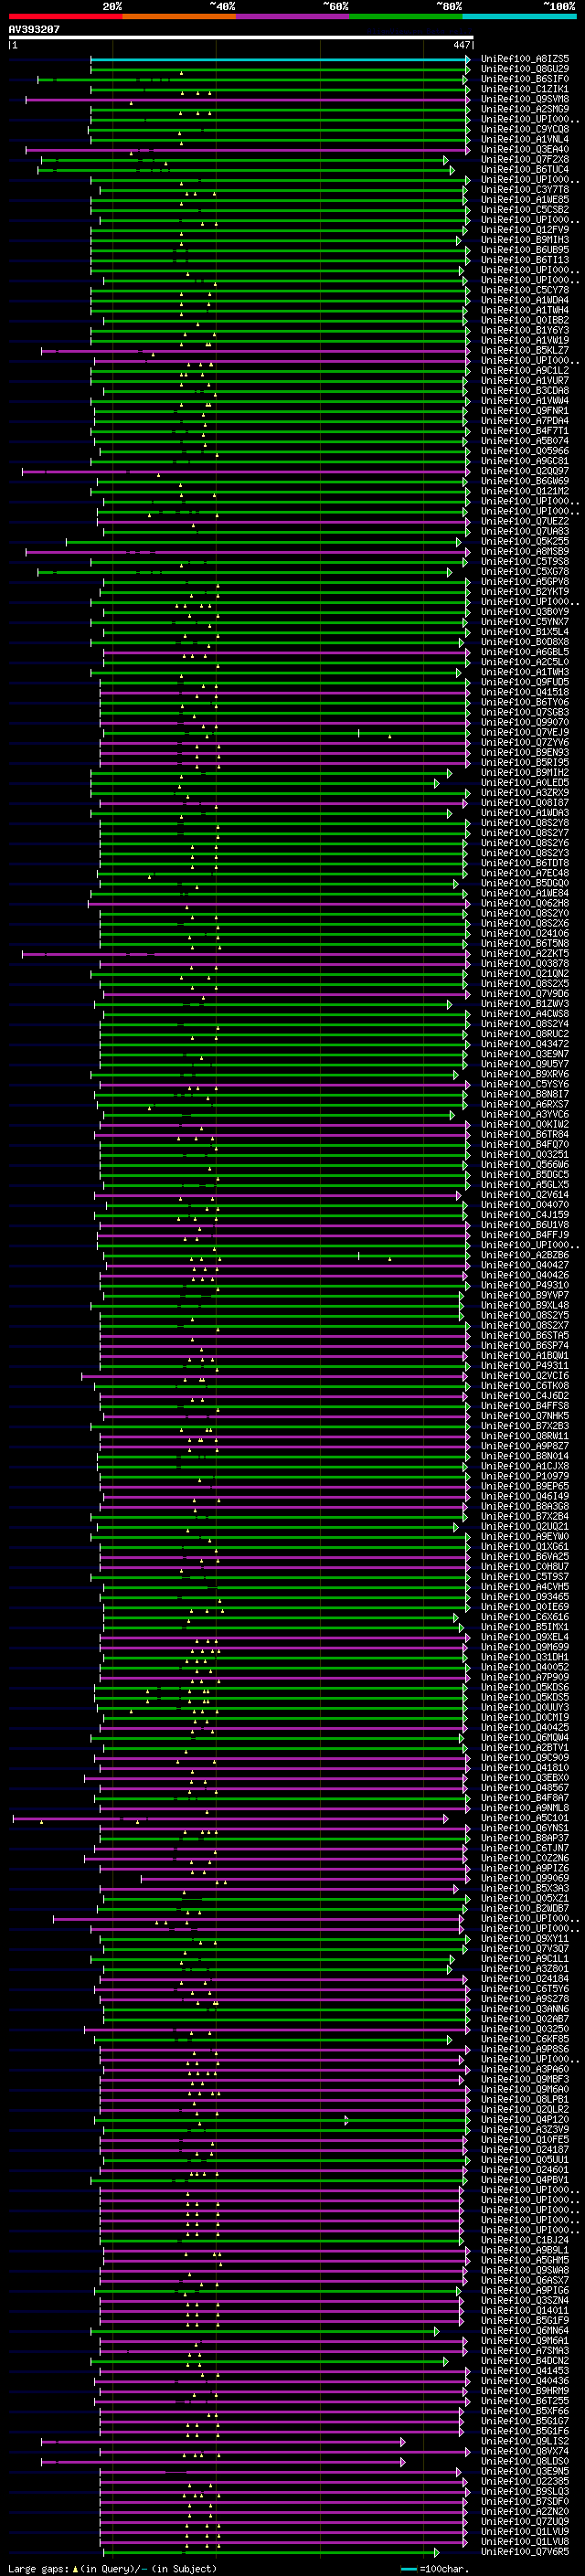Click the cyan alignment bar of UniRef100_A8IZS5
The image size is (585, 2576).
(280, 59)
